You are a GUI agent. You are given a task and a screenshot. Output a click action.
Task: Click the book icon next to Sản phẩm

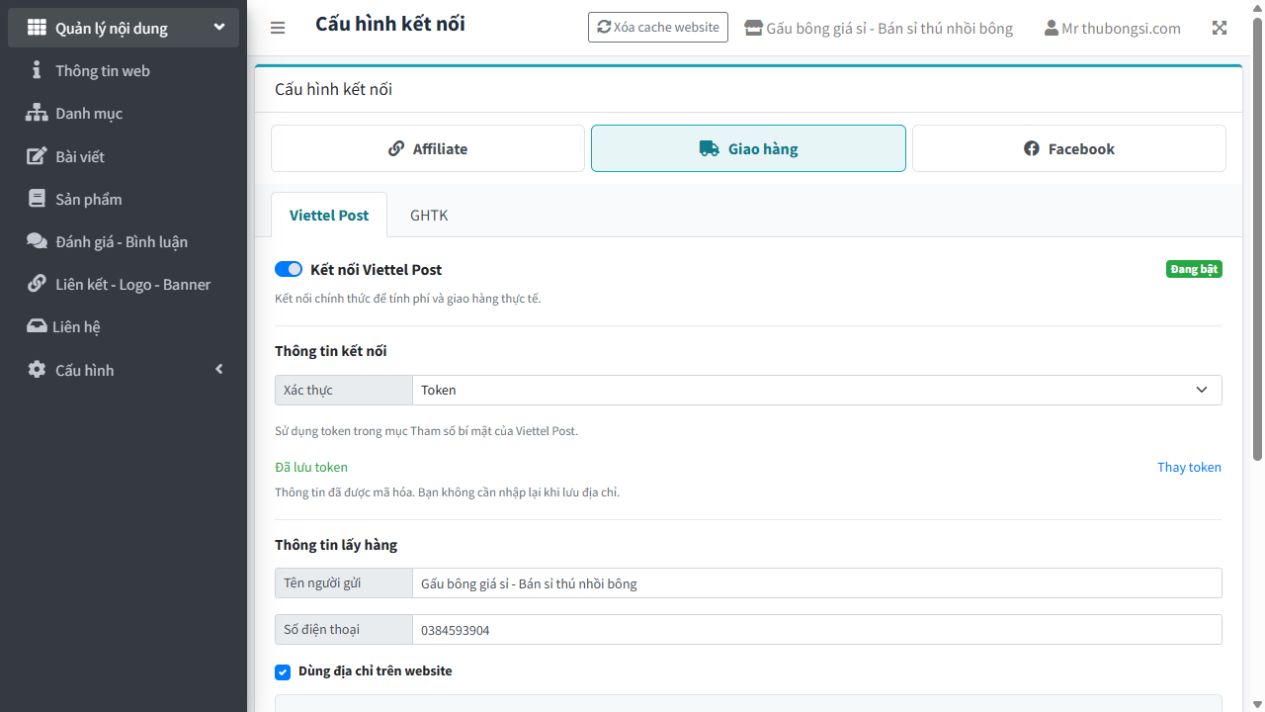[x=37, y=199]
